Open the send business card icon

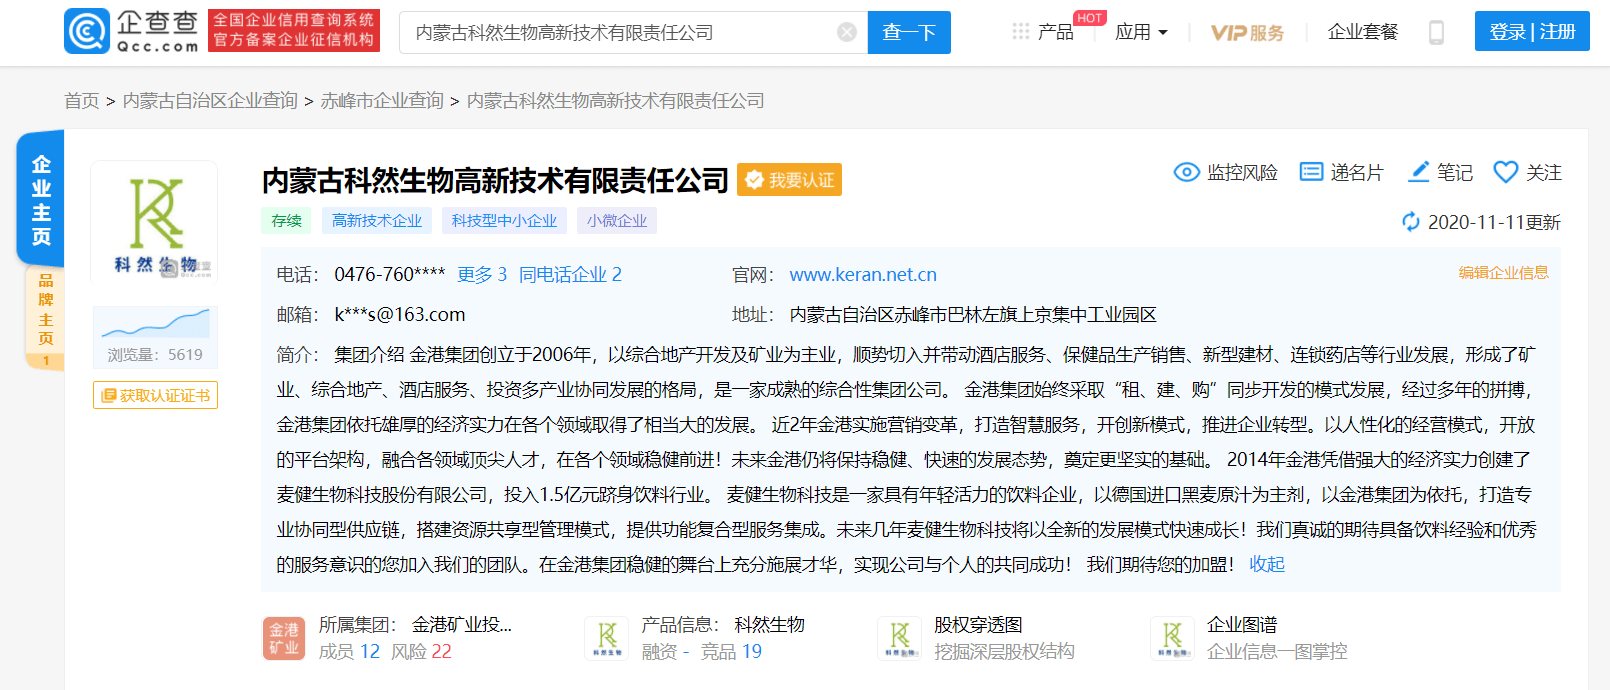click(1311, 172)
